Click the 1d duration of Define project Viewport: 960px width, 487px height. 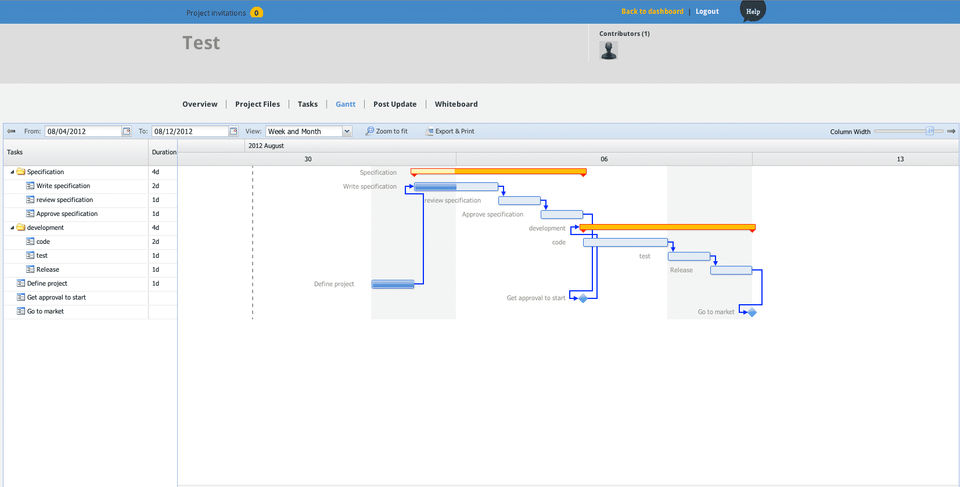tap(156, 284)
